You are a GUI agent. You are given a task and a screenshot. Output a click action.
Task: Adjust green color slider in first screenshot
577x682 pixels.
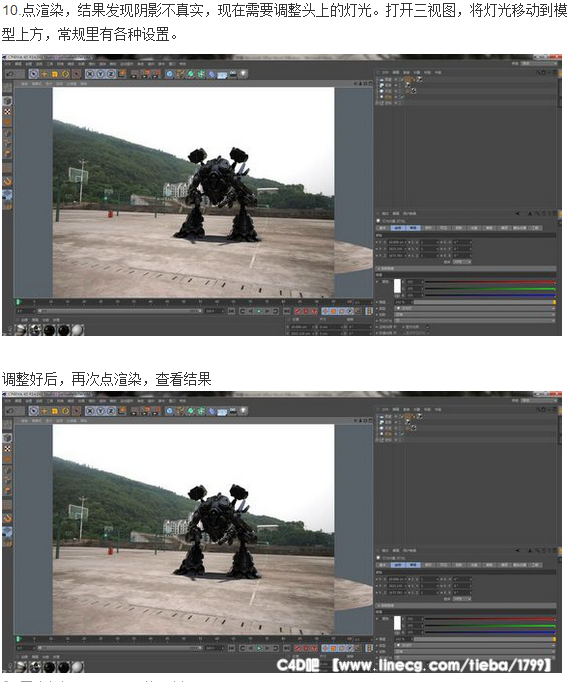(490, 288)
